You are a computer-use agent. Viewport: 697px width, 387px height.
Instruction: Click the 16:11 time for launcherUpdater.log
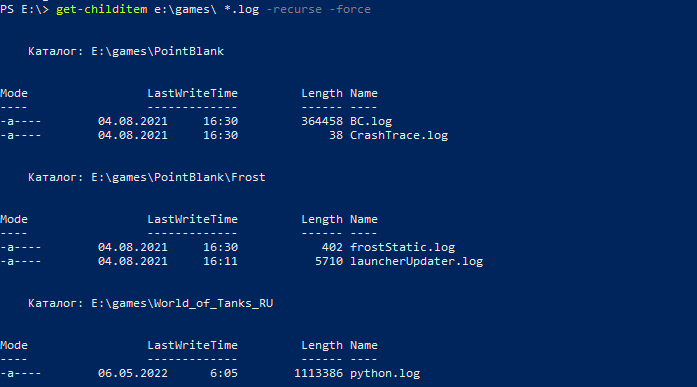pyautogui.click(x=220, y=262)
